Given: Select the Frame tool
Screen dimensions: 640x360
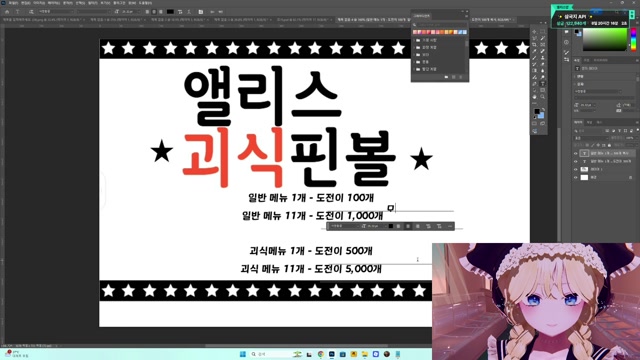Looking at the screenshot, I should [542, 44].
